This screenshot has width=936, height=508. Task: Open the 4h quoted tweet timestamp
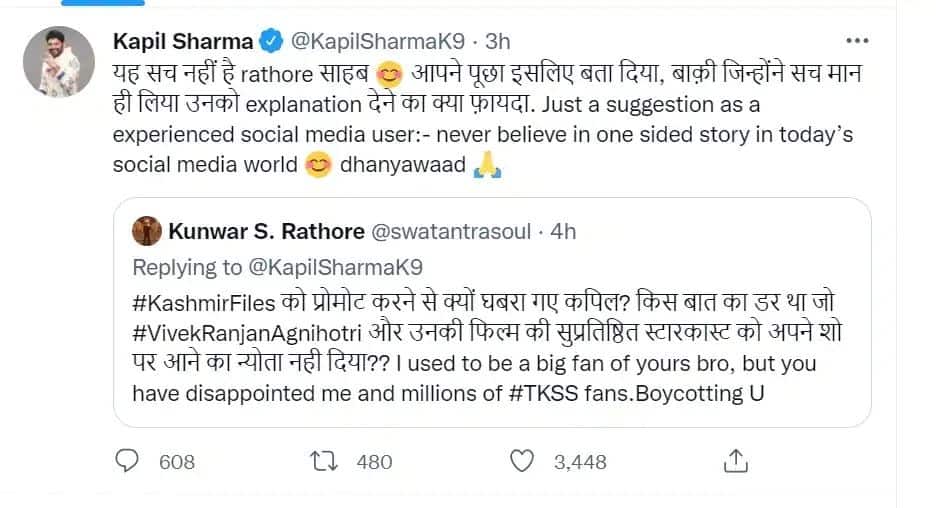(563, 232)
